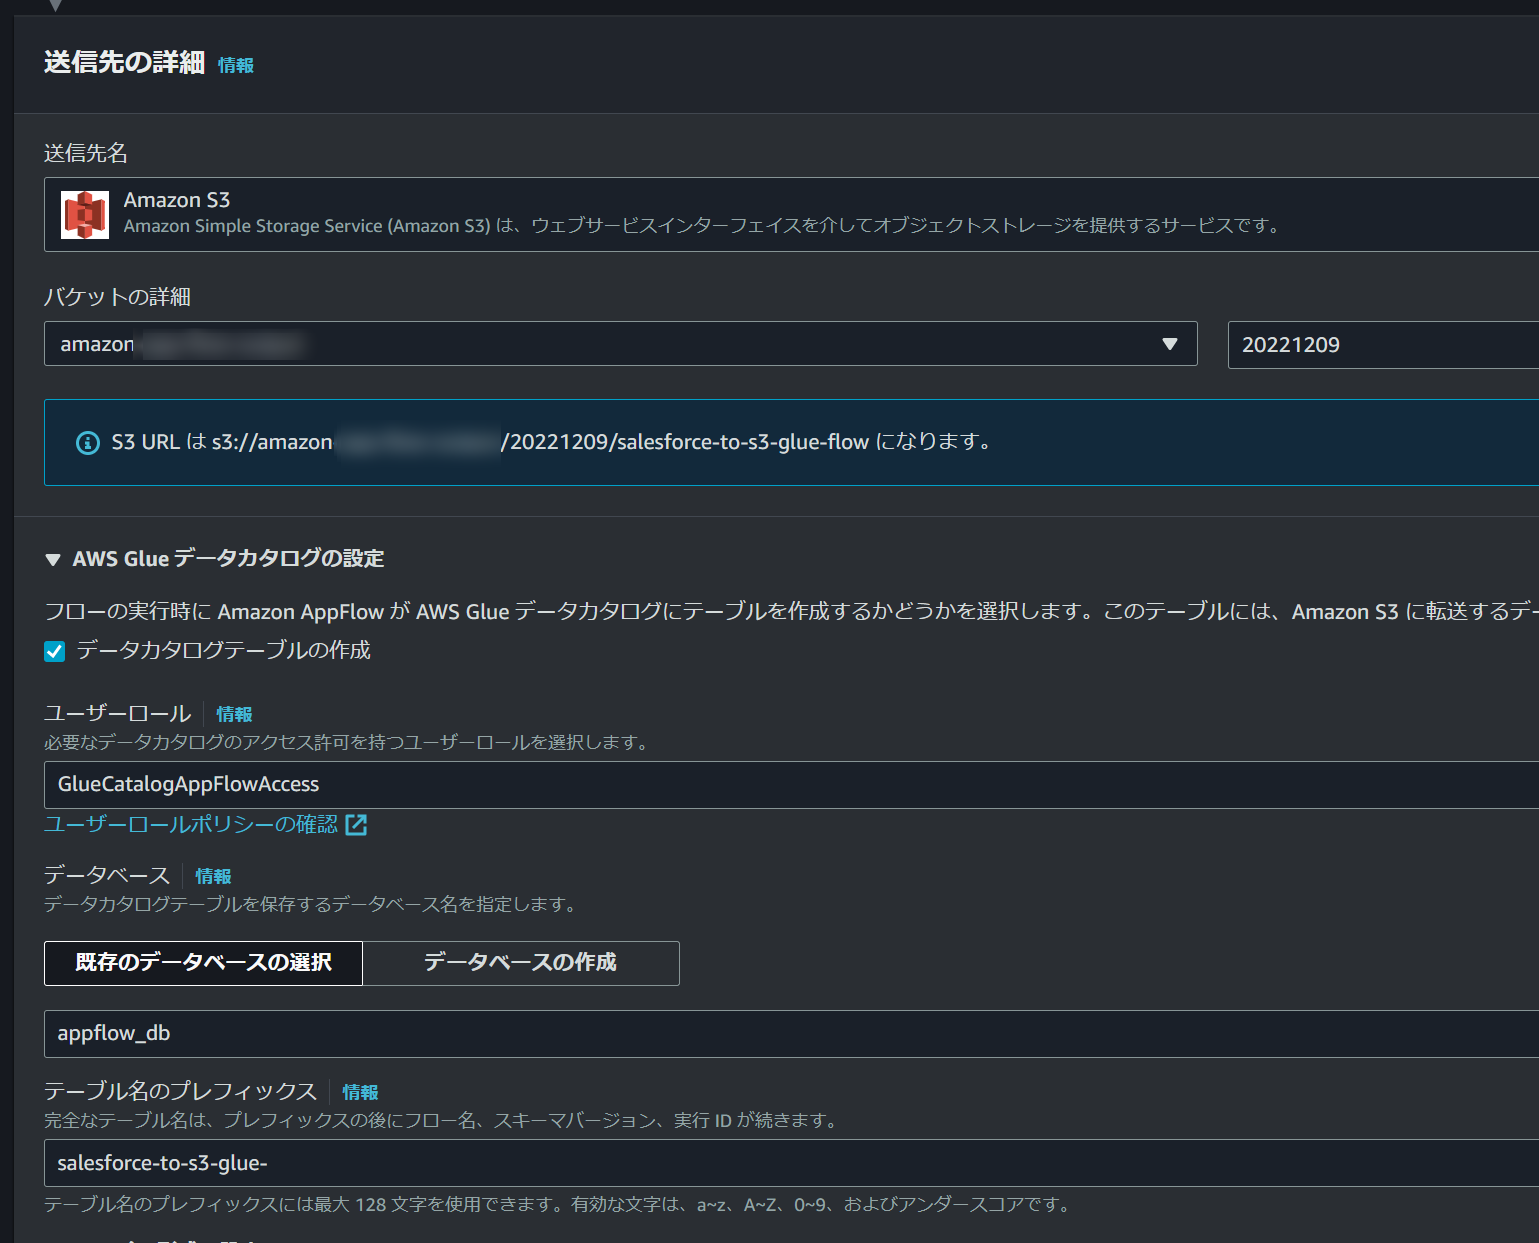
Task: Open 情報 link next to データベース
Action: click(x=213, y=876)
